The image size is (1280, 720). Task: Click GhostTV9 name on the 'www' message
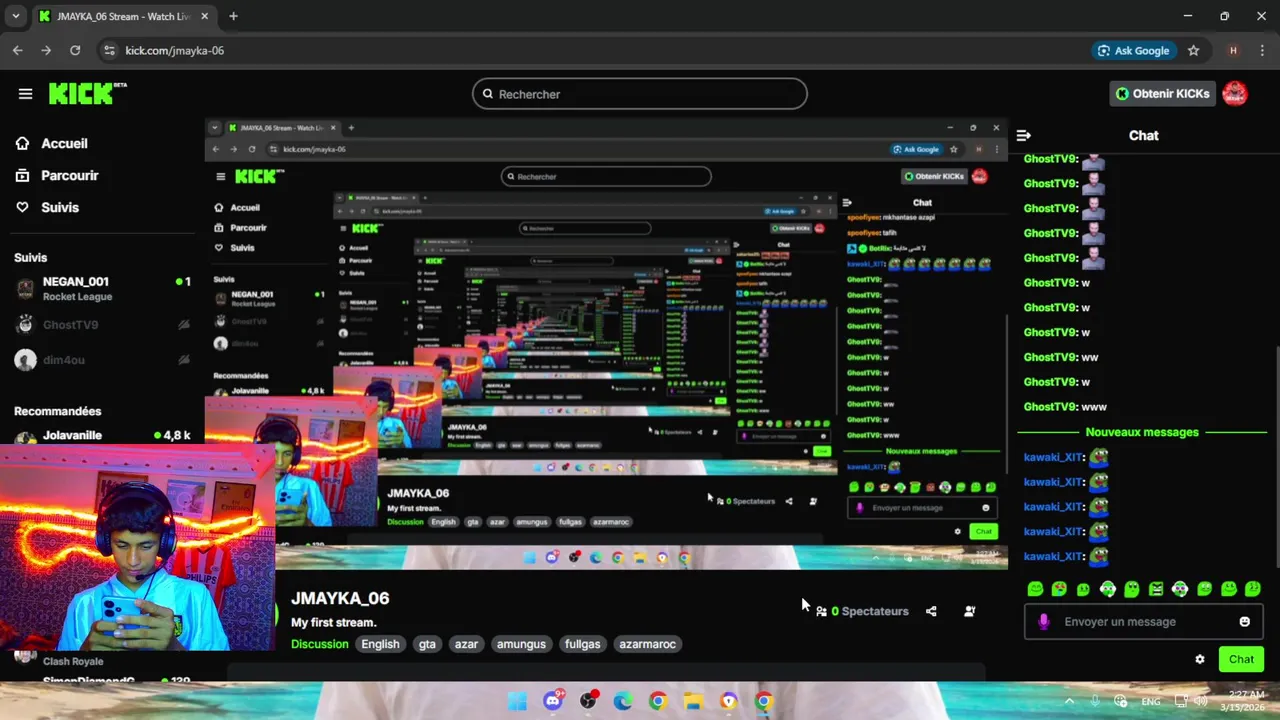pos(1051,407)
